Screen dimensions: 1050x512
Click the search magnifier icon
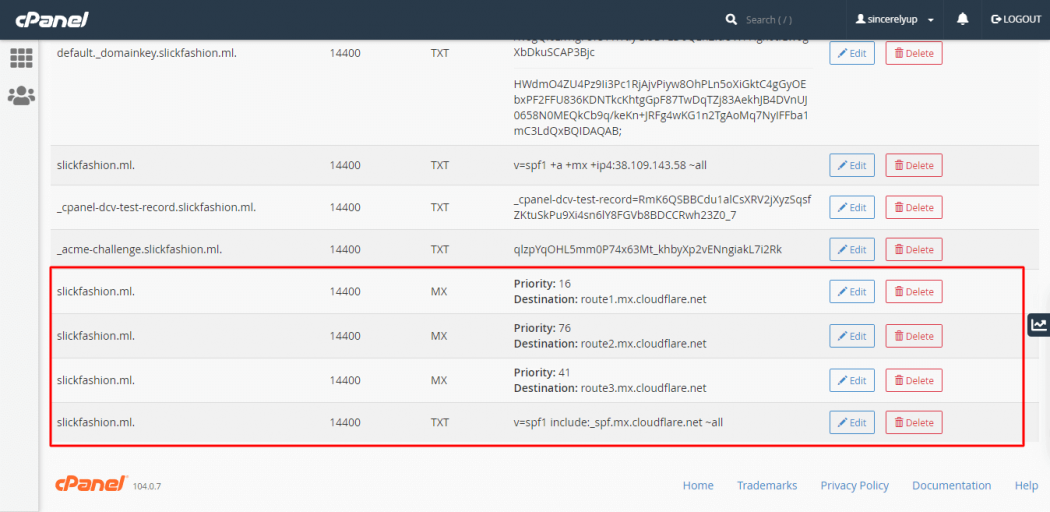click(x=731, y=19)
